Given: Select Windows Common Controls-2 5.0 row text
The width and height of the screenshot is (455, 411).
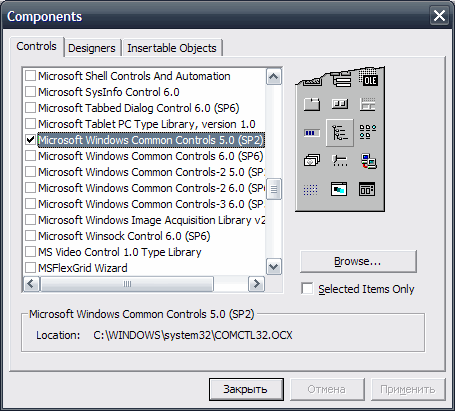Looking at the screenshot, I should pos(151,172).
